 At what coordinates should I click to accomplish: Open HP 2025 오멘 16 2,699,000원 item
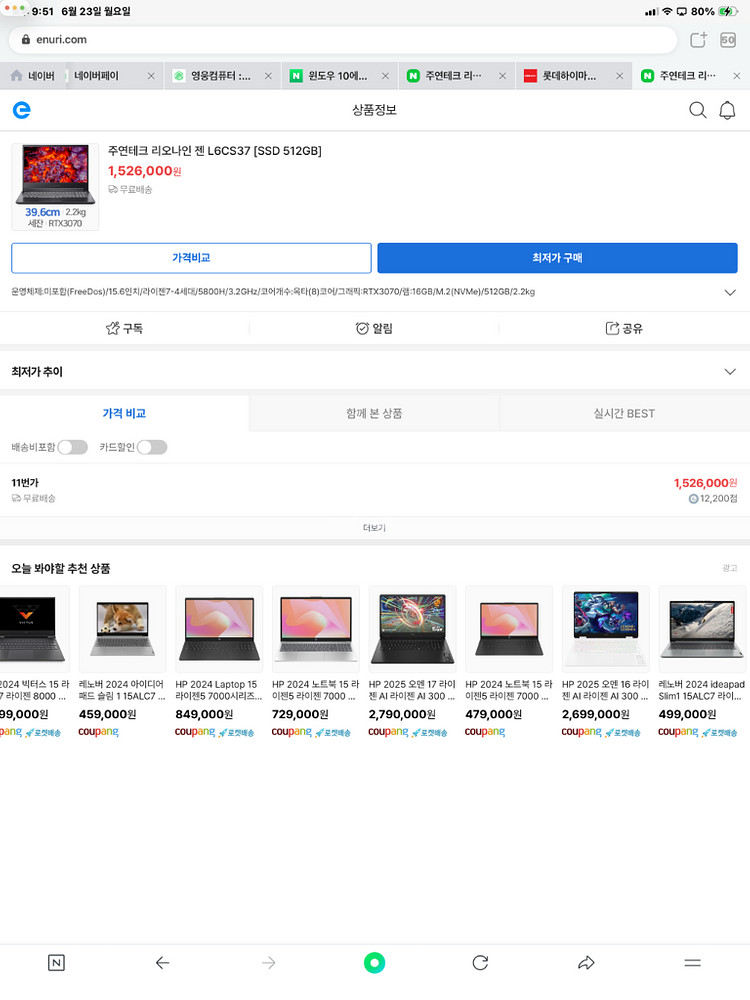pyautogui.click(x=606, y=661)
